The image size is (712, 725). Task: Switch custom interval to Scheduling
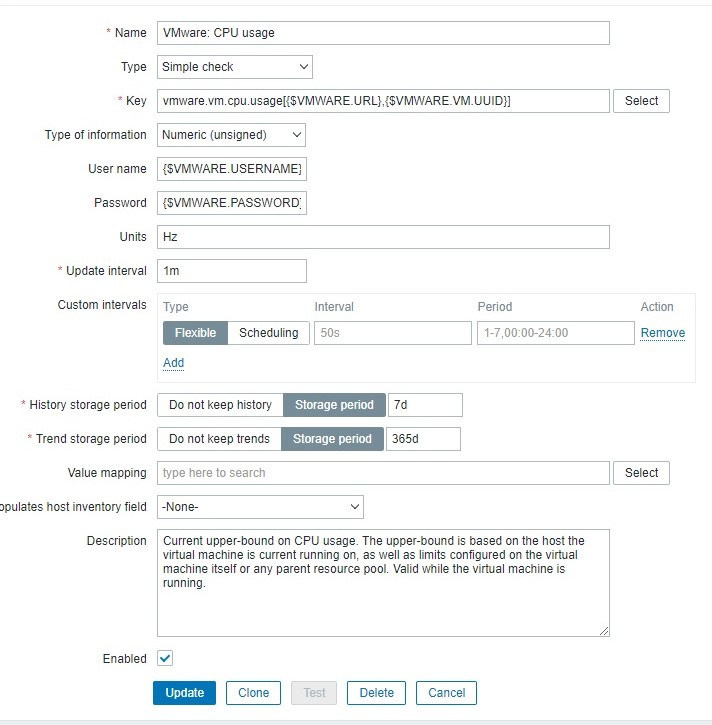(268, 333)
